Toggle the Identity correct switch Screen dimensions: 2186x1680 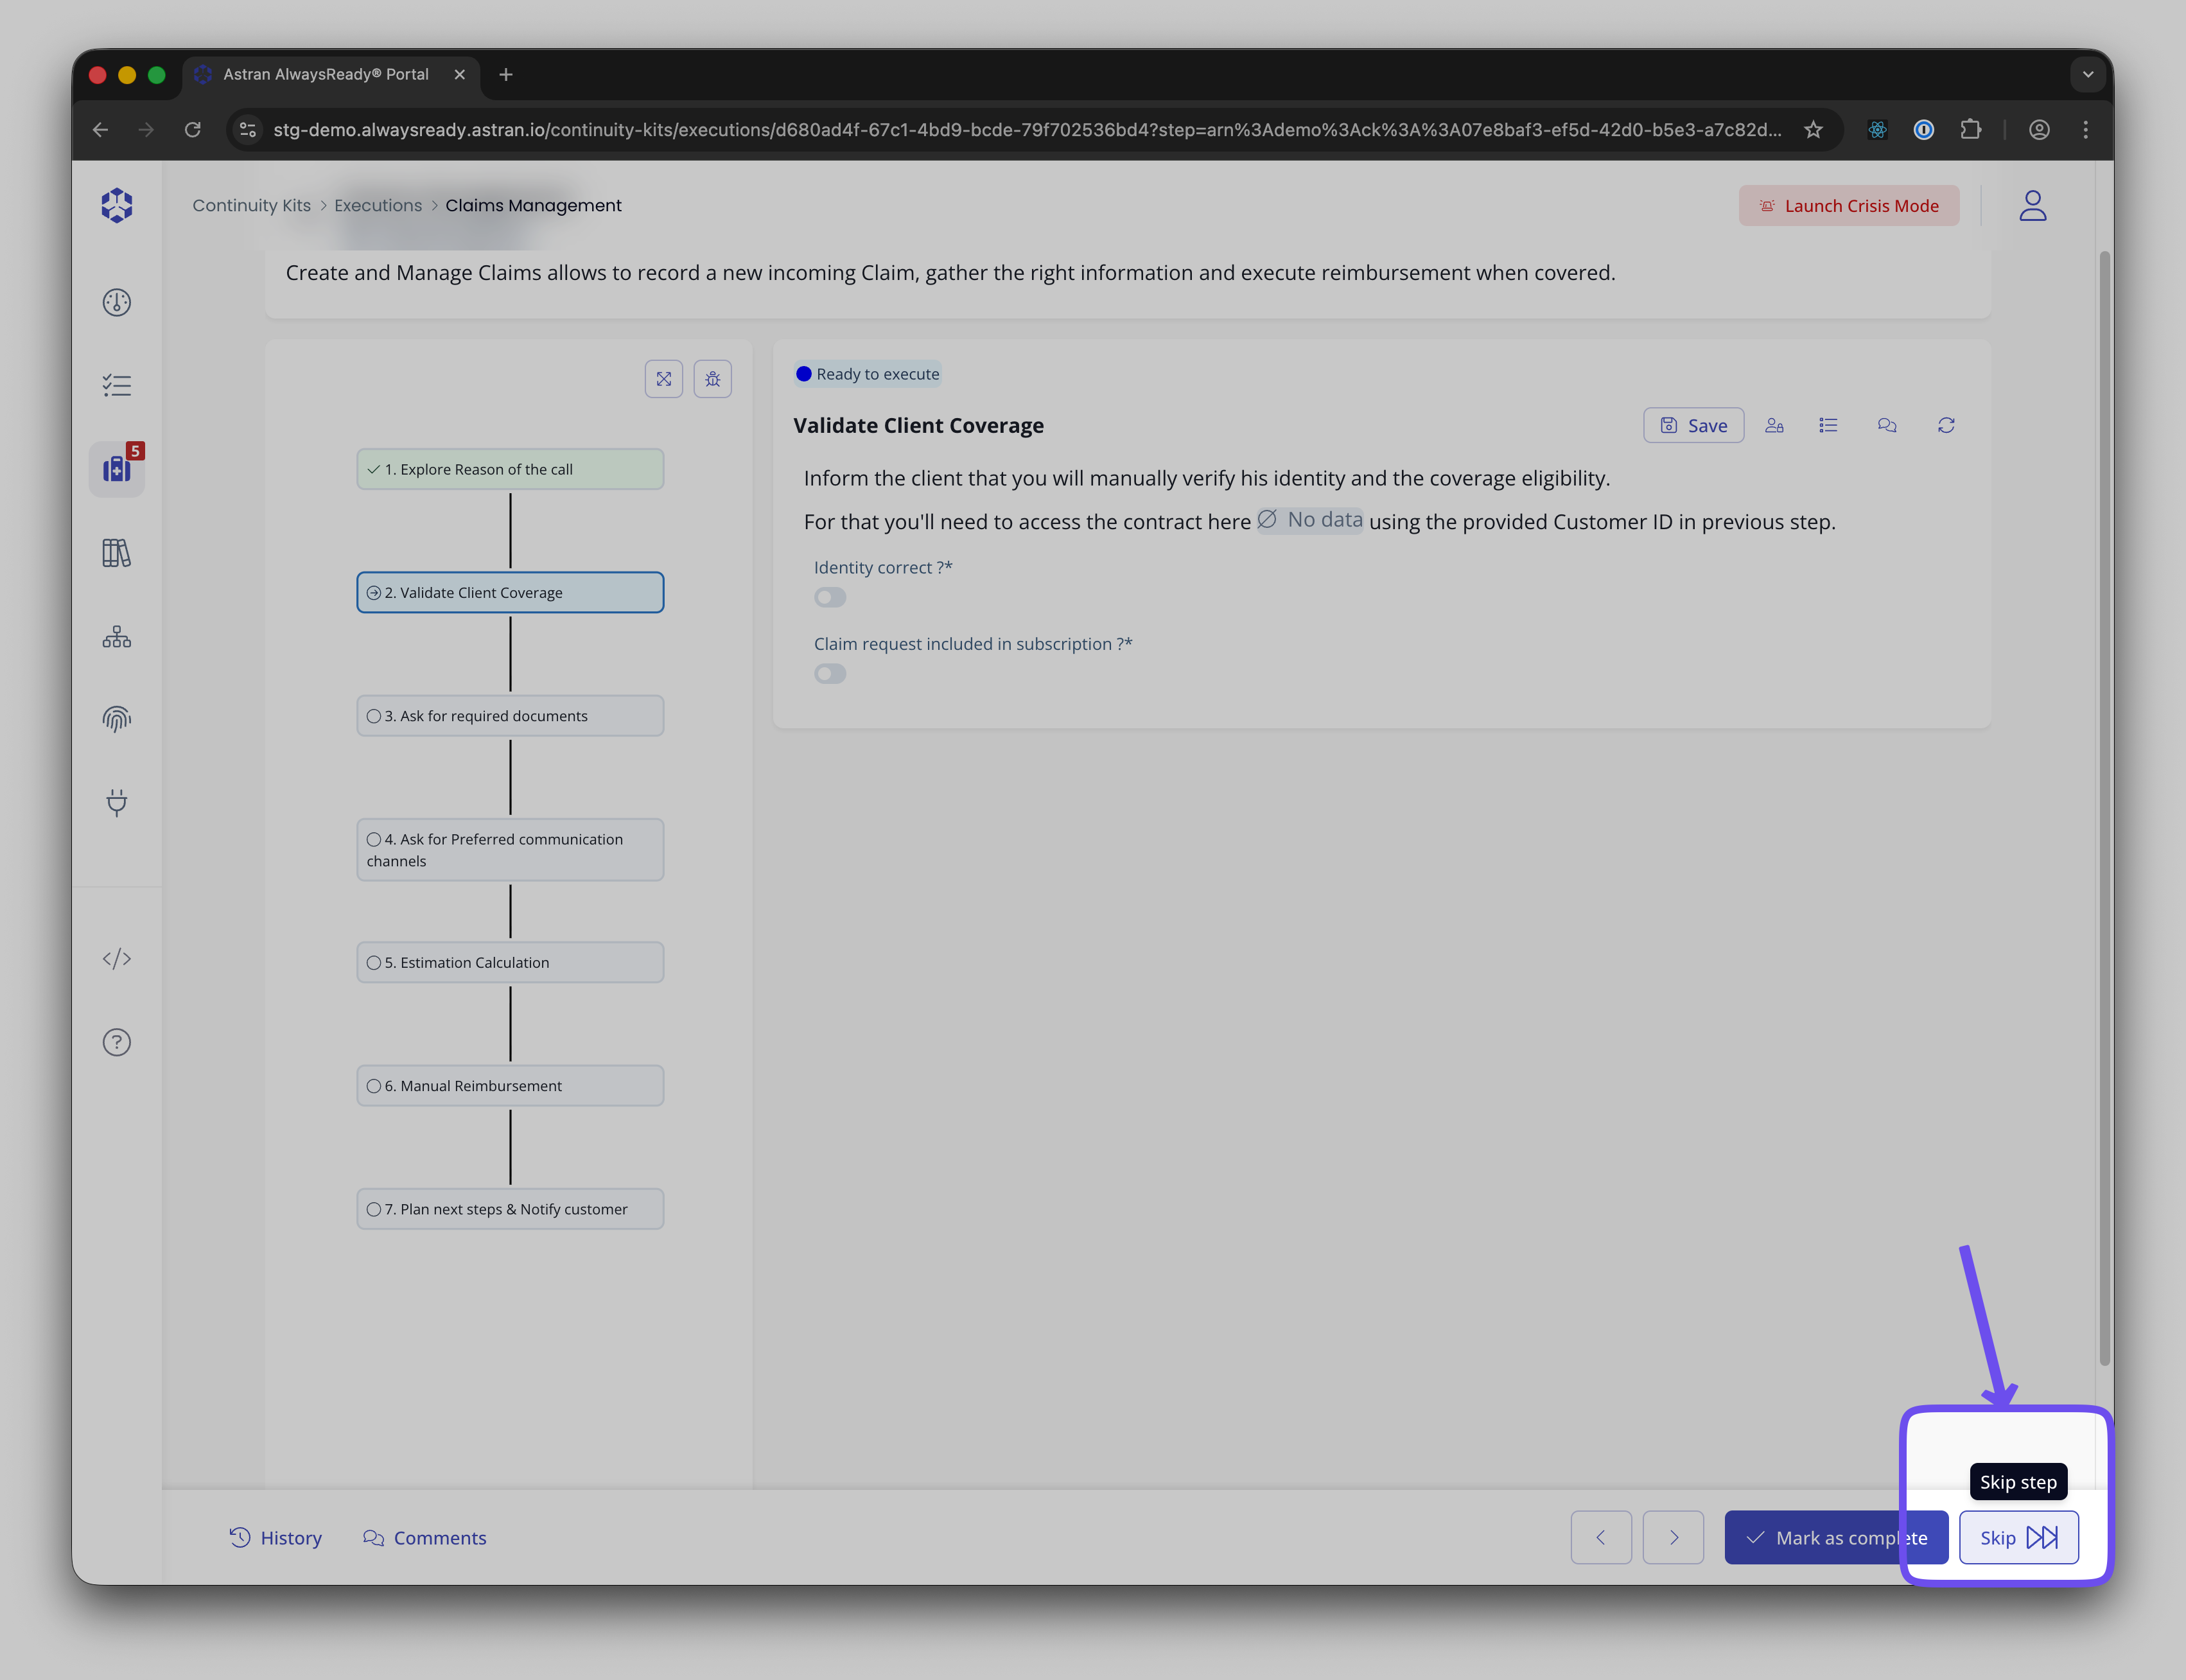pos(830,598)
